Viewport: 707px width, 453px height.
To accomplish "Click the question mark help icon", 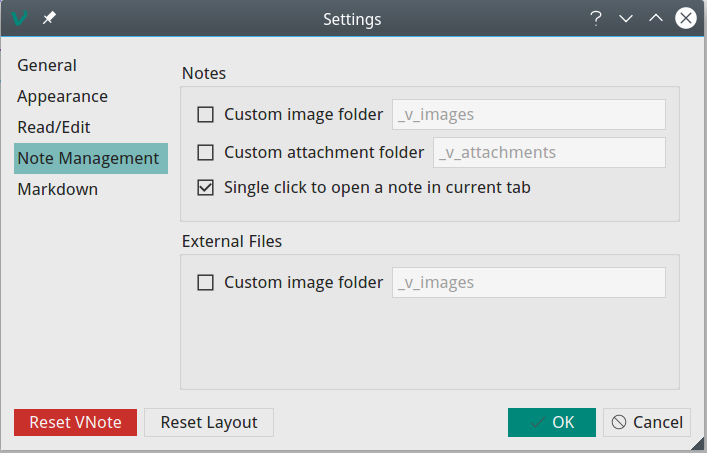I will (x=596, y=18).
